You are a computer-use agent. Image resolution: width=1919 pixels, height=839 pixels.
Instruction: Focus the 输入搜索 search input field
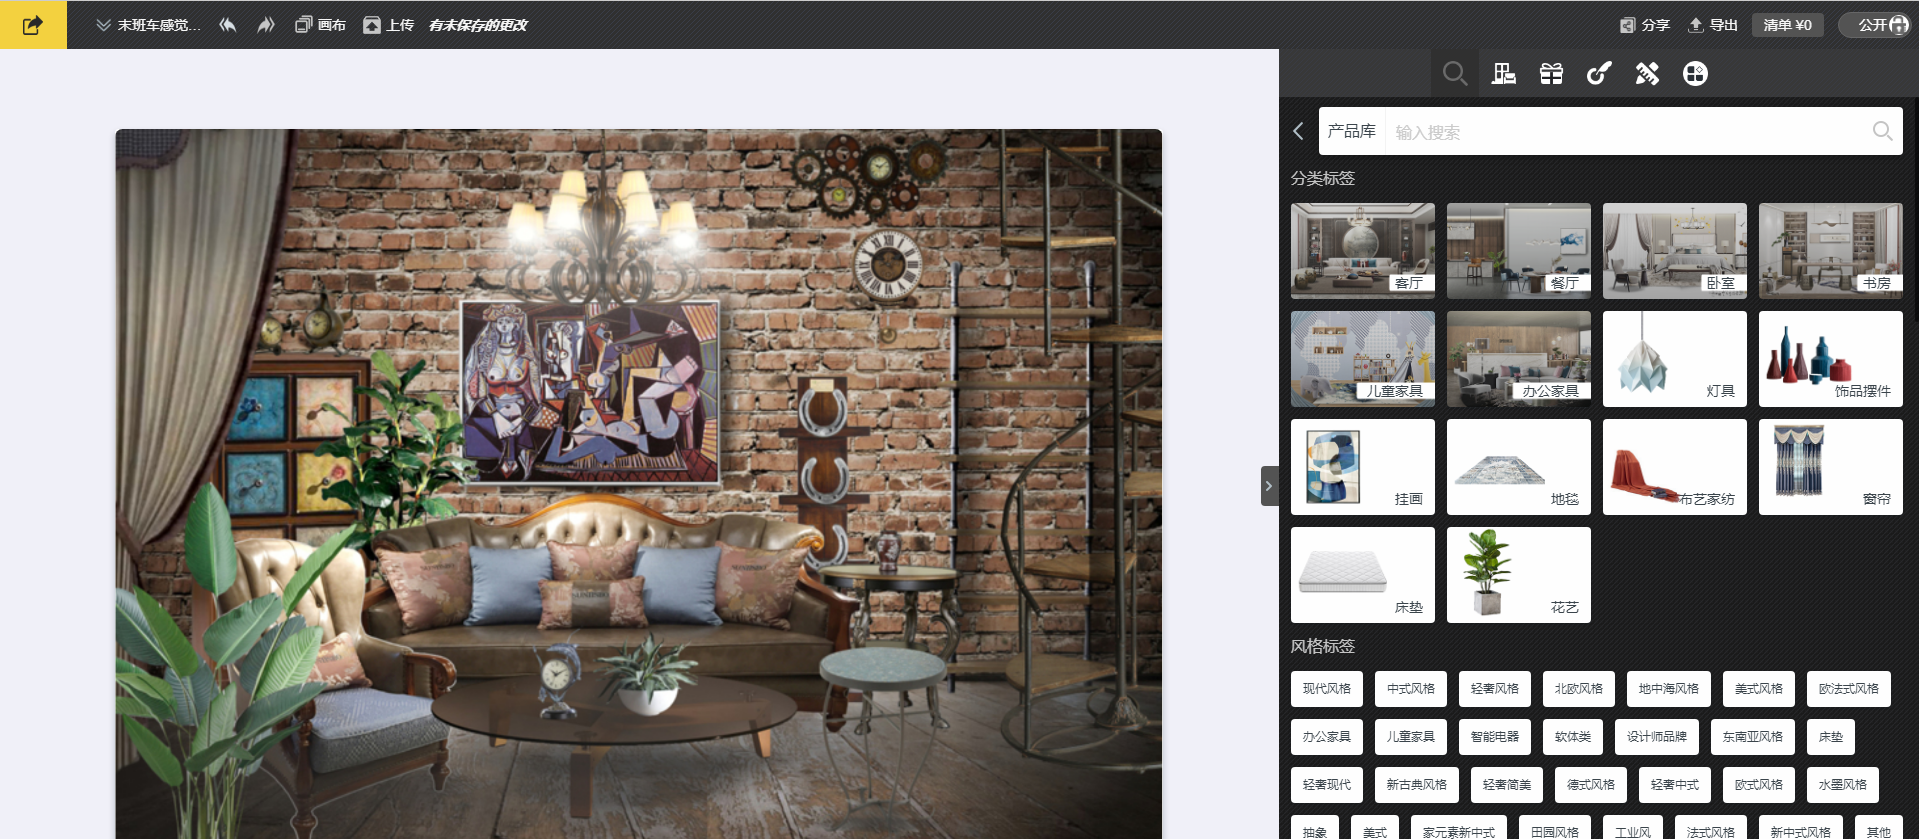(x=1628, y=132)
